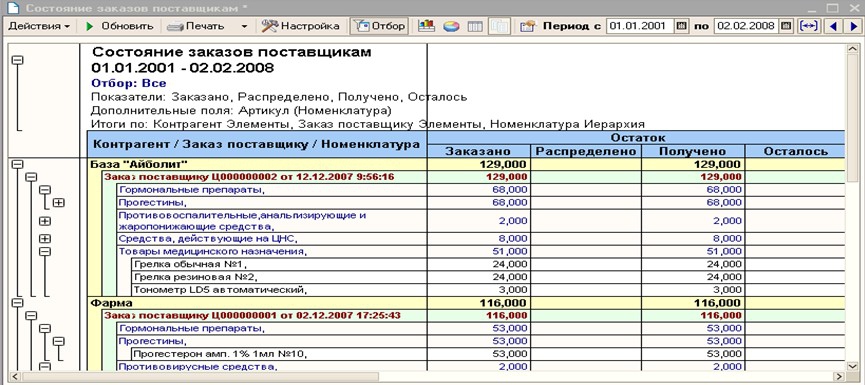Click the start date field 01.01.2001
This screenshot has height=385, width=865.
tap(640, 26)
